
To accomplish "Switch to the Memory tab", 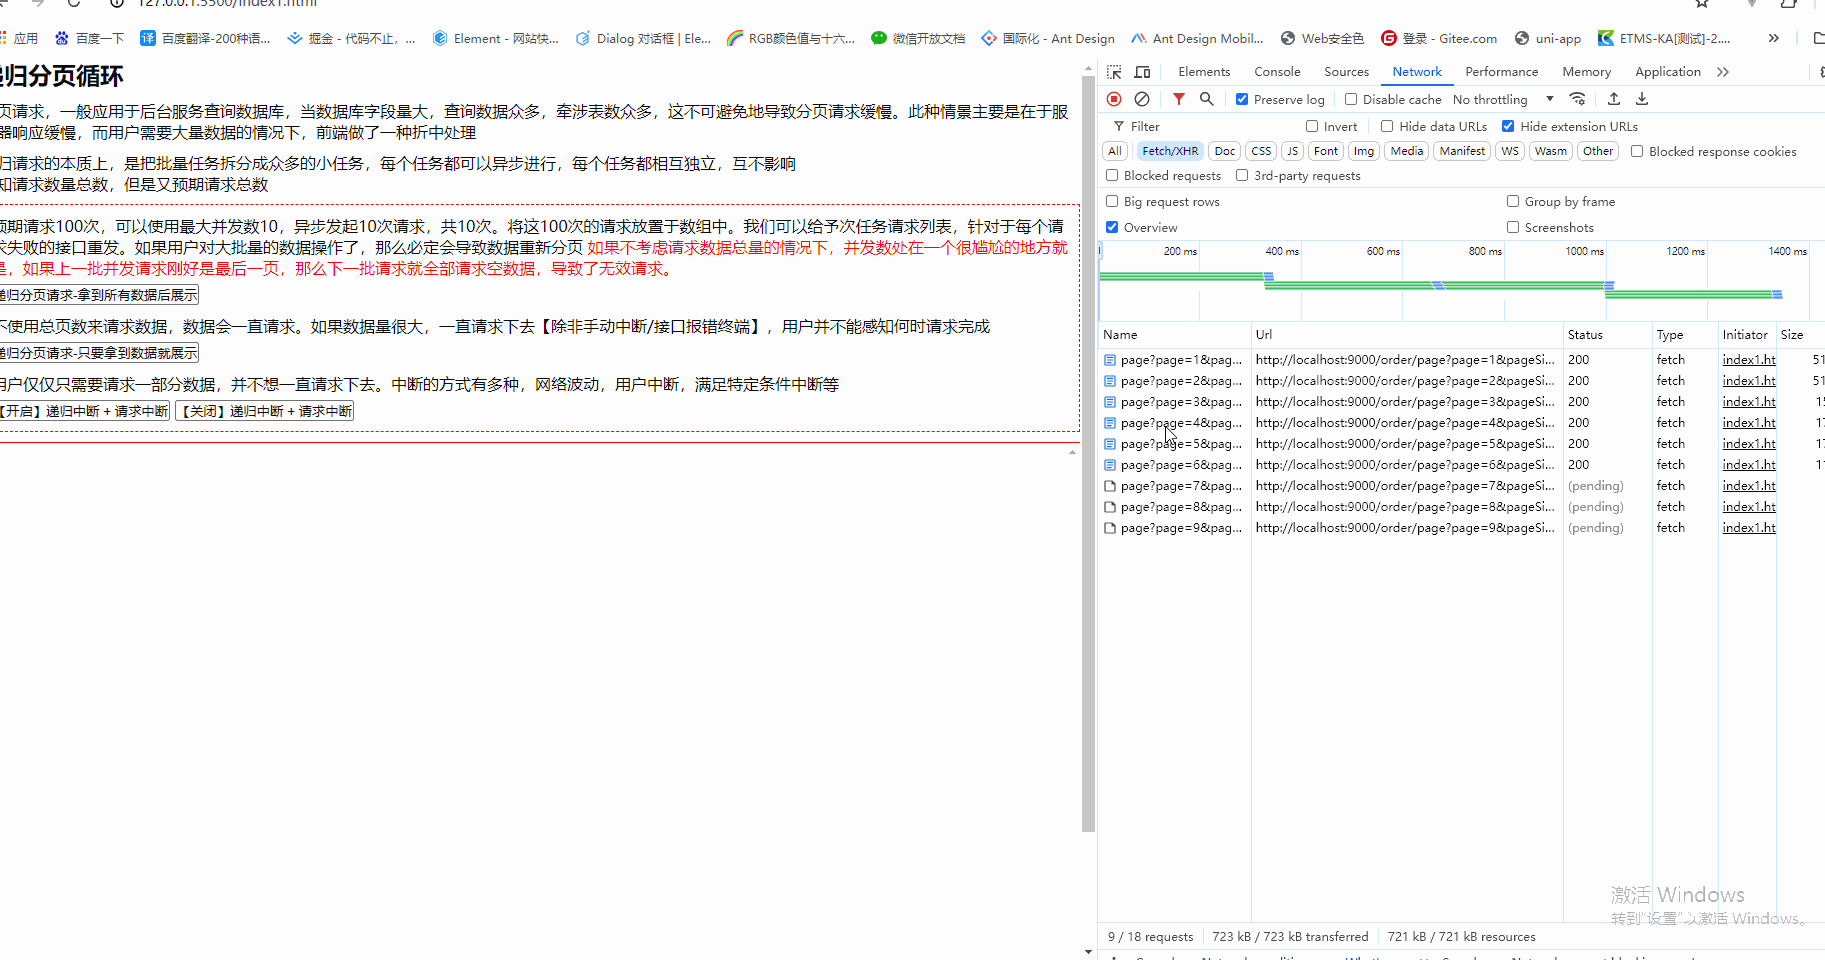I will pyautogui.click(x=1586, y=72).
